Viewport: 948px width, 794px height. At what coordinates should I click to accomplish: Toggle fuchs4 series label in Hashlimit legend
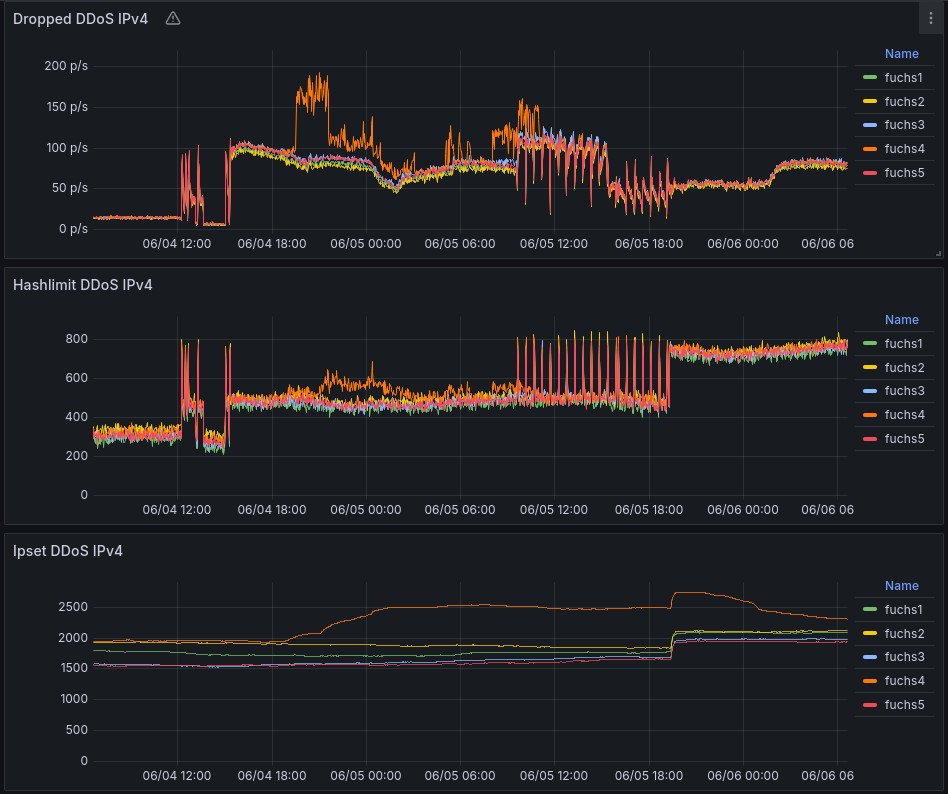click(x=904, y=415)
